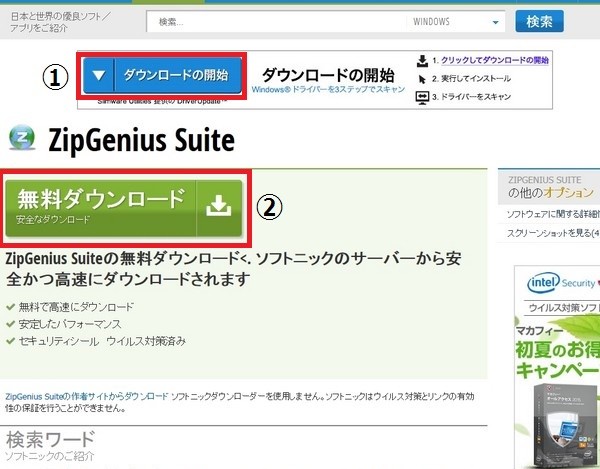Click the Intel Security logo in ad

(561, 283)
